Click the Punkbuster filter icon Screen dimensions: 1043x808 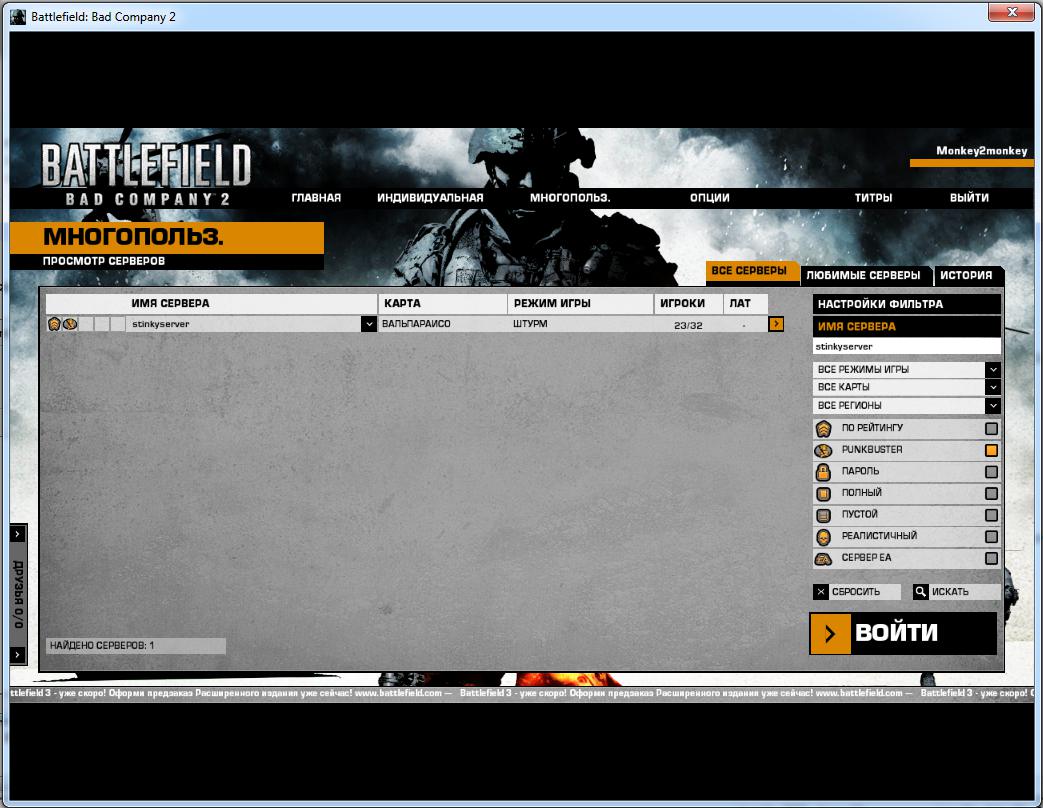coord(823,451)
